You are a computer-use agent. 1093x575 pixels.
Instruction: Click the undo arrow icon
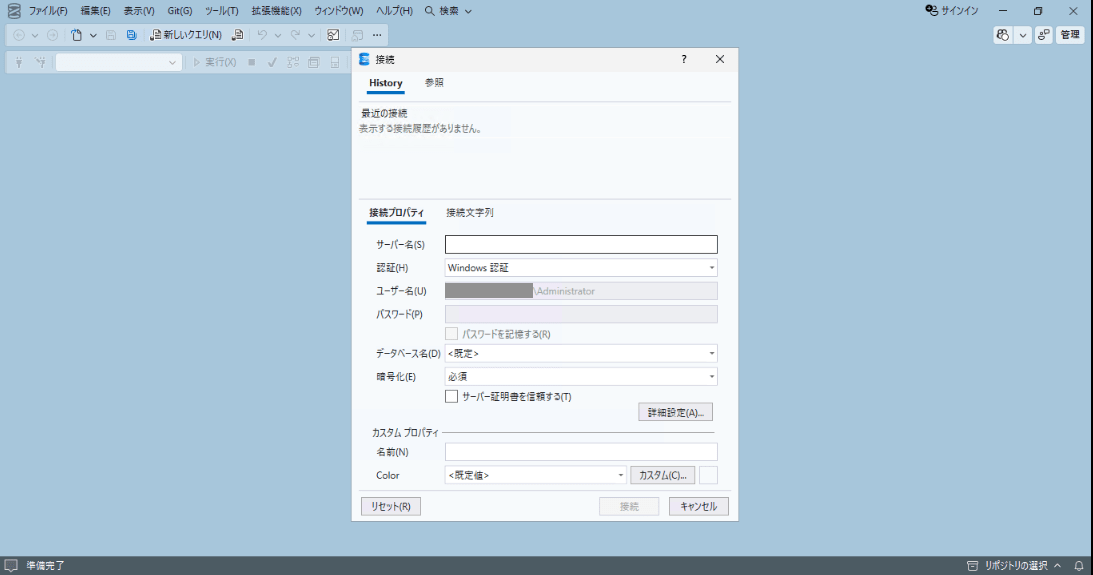262,35
